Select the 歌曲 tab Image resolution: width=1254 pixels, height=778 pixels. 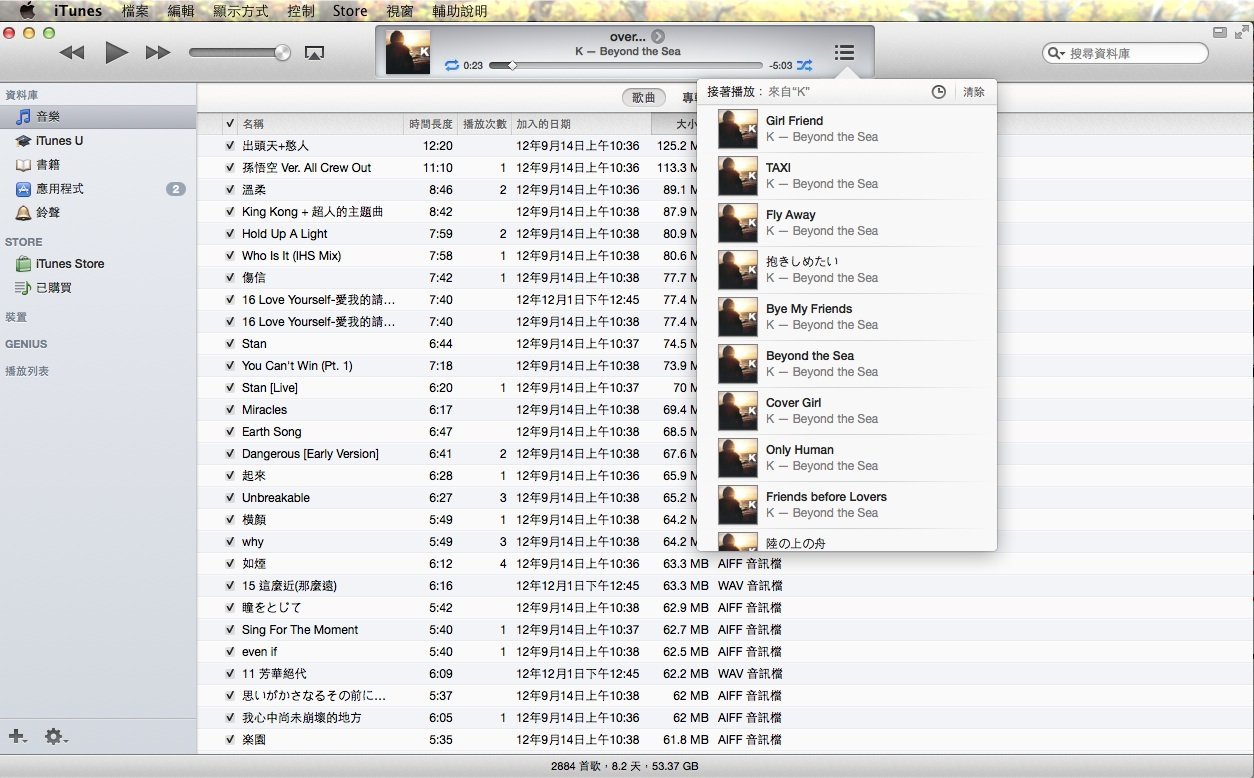644,98
